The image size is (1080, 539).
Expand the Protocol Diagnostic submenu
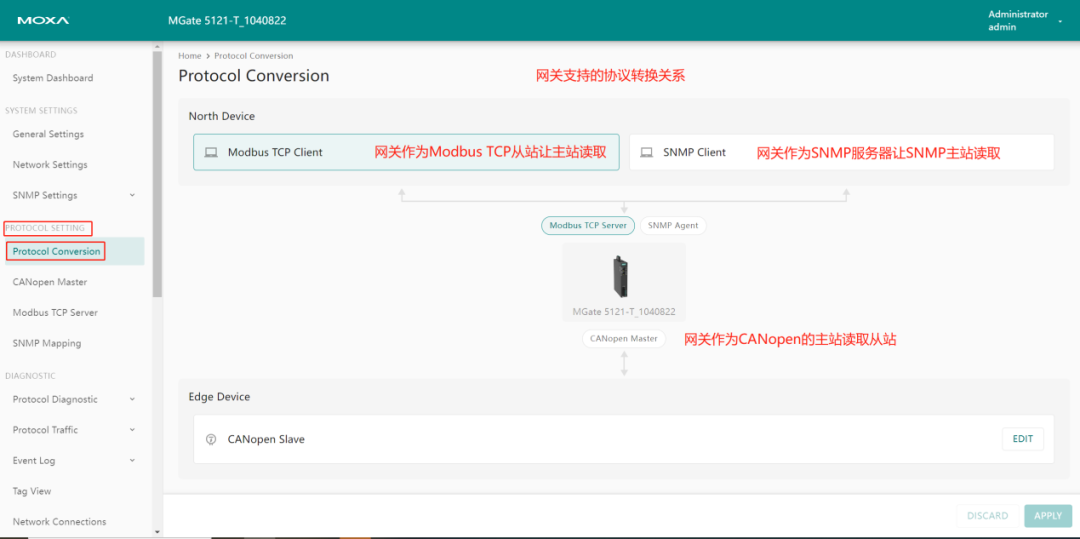132,399
